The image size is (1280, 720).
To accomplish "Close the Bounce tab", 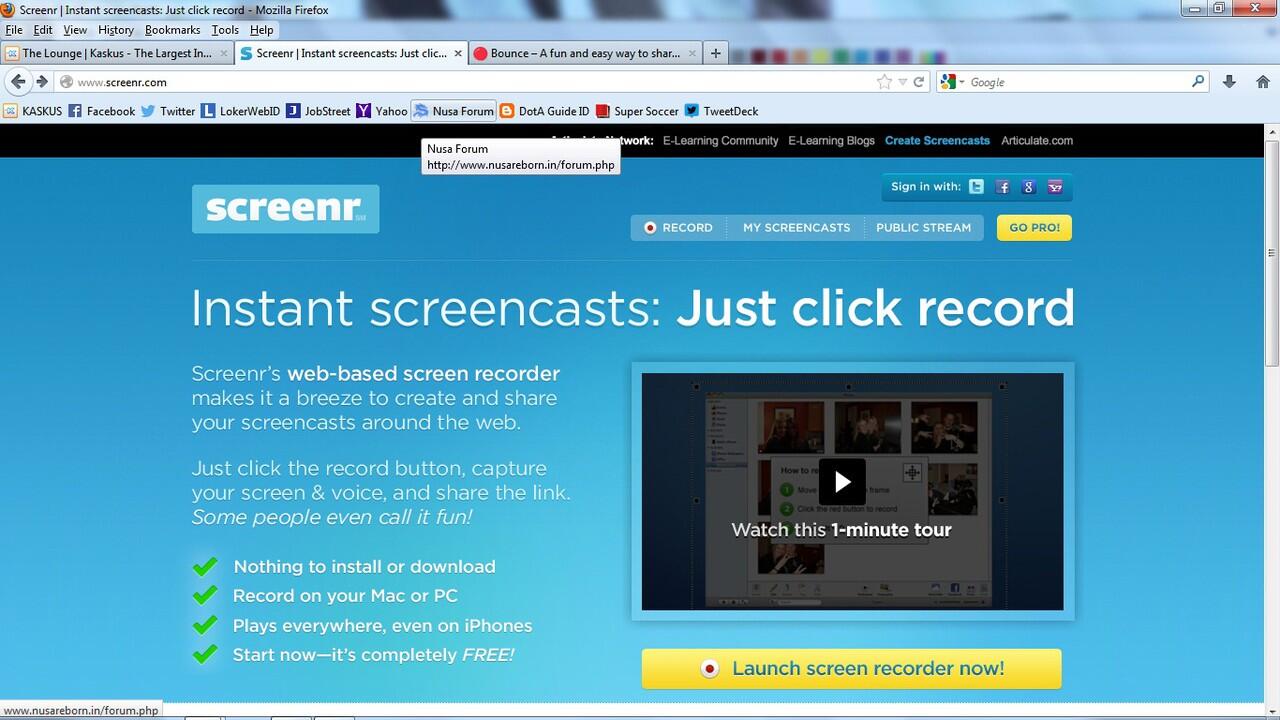I will click(691, 53).
